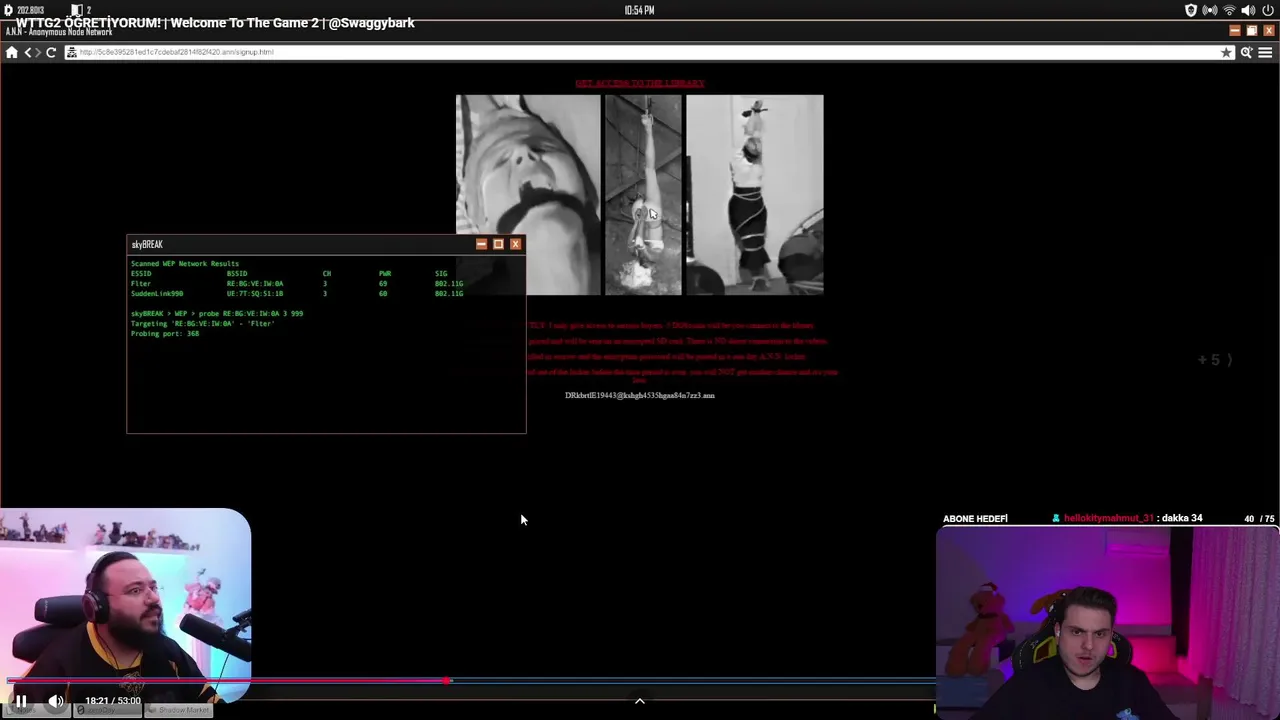Click the 10:54 PM clock
Screen dimensions: 1280x720
point(640,10)
